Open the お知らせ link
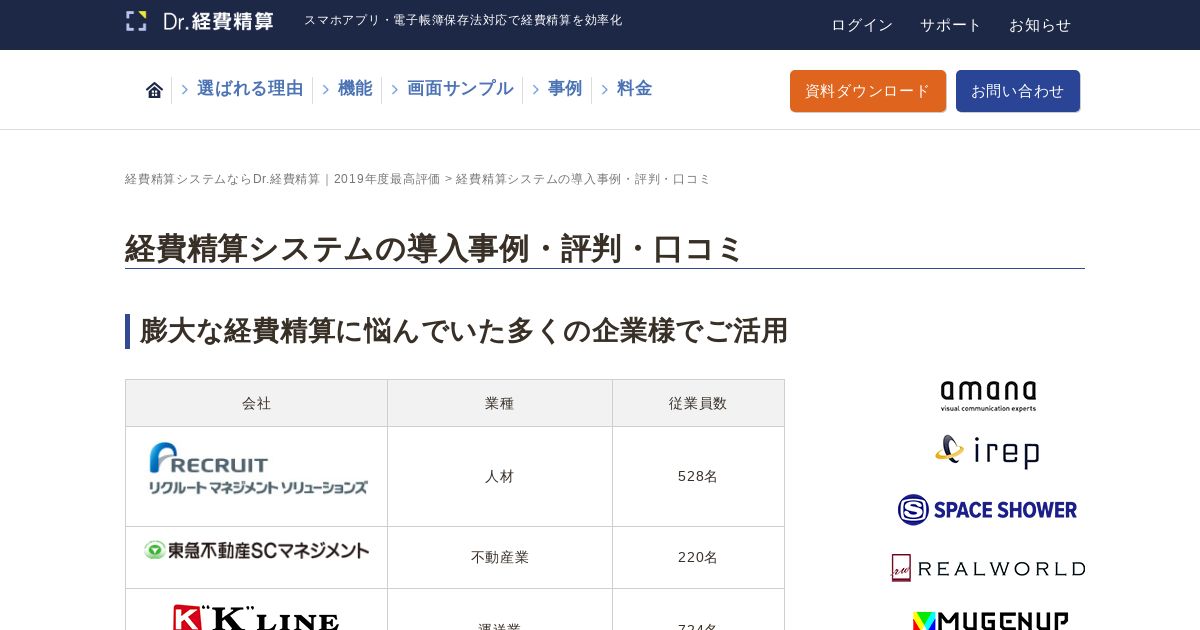Image resolution: width=1200 pixels, height=630 pixels. pyautogui.click(x=1040, y=25)
